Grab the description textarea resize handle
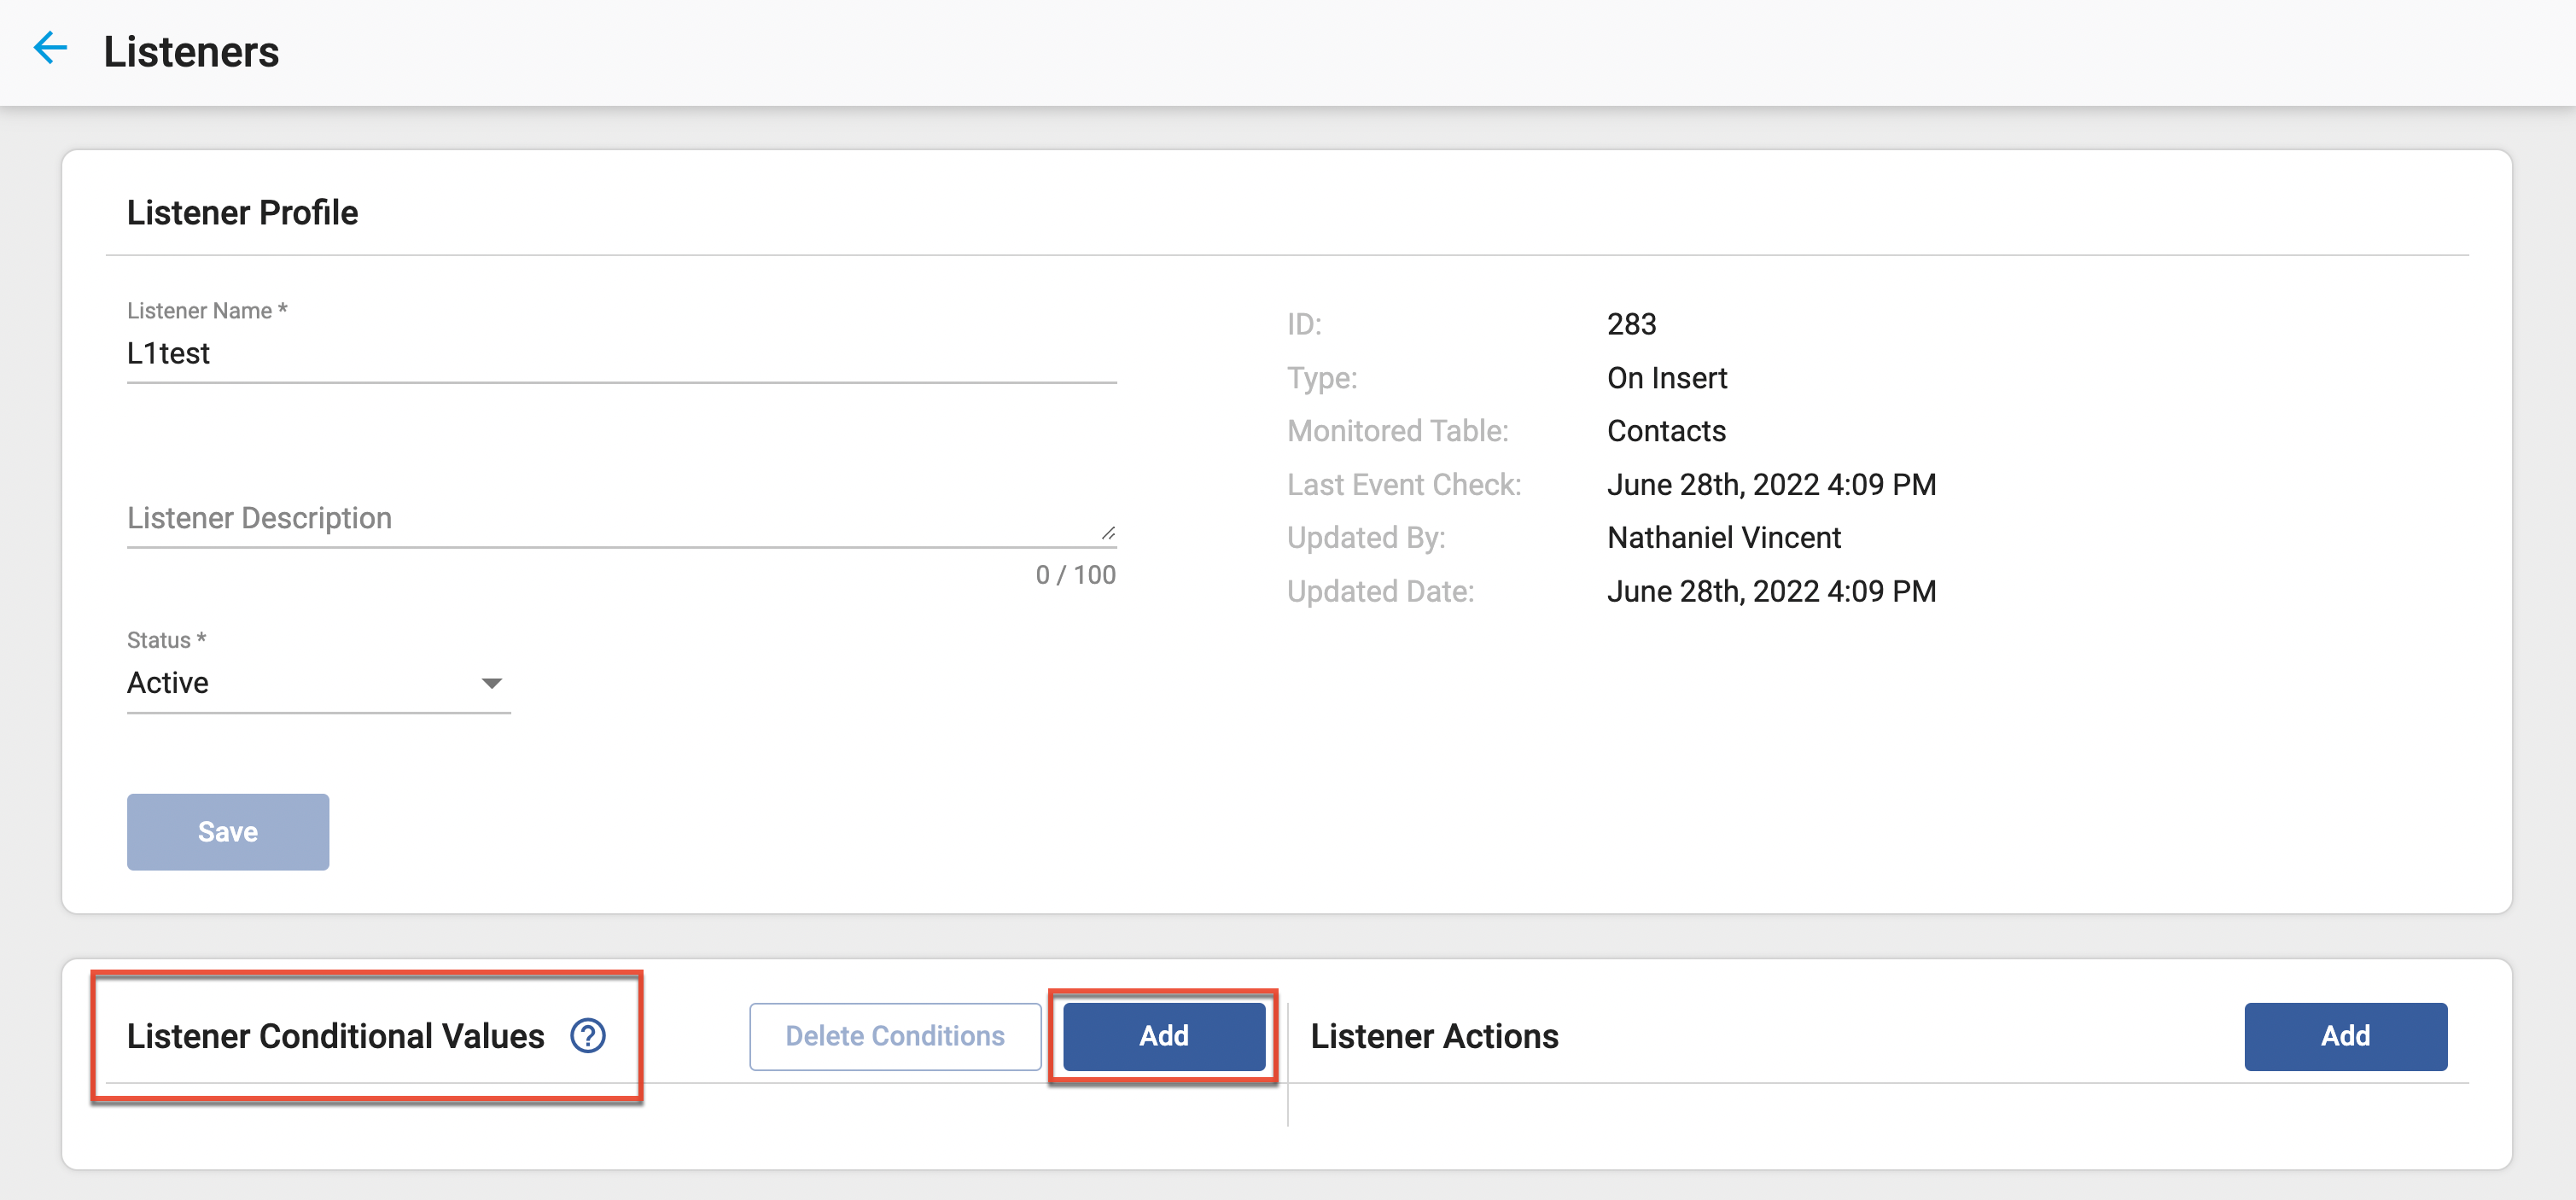Viewport: 2576px width, 1200px height. pos(1108,533)
